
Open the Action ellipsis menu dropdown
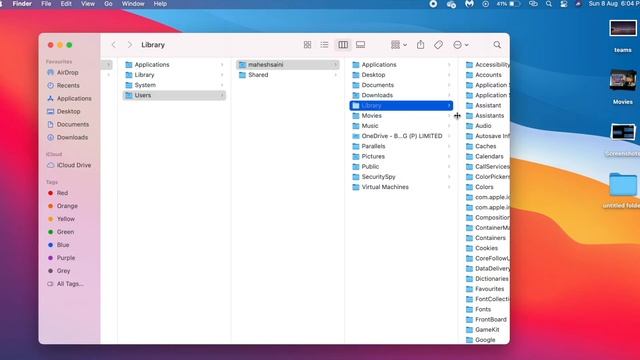click(461, 45)
